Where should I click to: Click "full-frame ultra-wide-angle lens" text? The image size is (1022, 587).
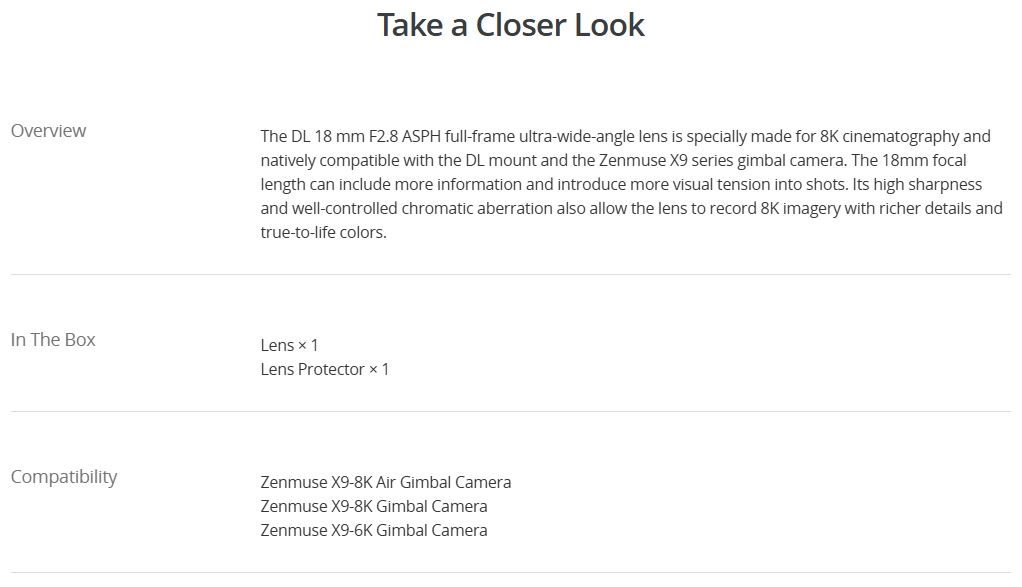(x=560, y=136)
